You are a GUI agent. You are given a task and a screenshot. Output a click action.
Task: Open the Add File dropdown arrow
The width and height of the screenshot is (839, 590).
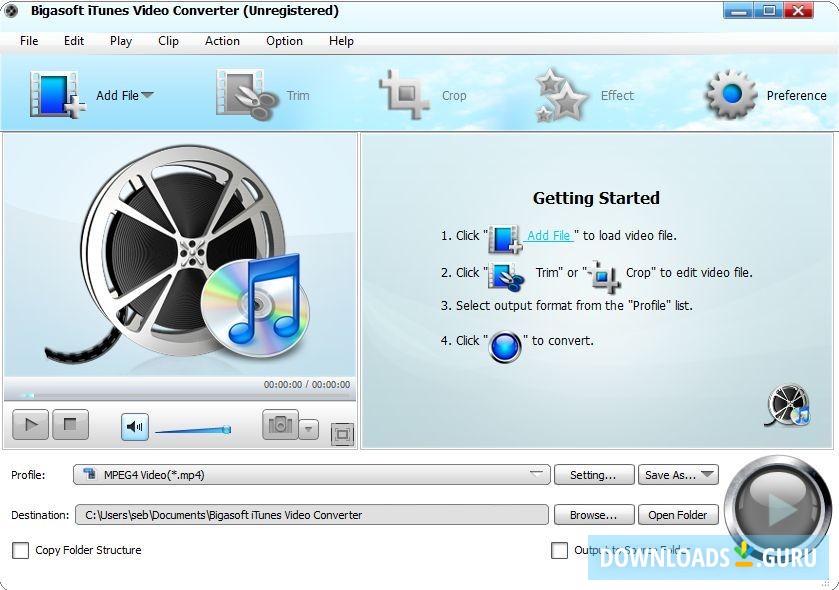pyautogui.click(x=147, y=95)
